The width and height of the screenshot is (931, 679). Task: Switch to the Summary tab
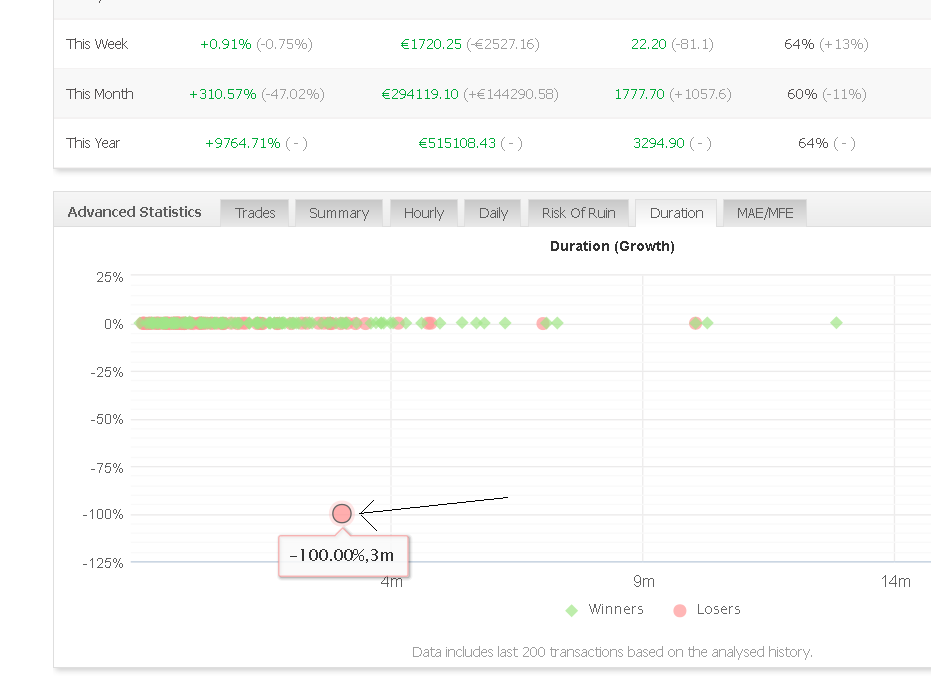(x=339, y=213)
